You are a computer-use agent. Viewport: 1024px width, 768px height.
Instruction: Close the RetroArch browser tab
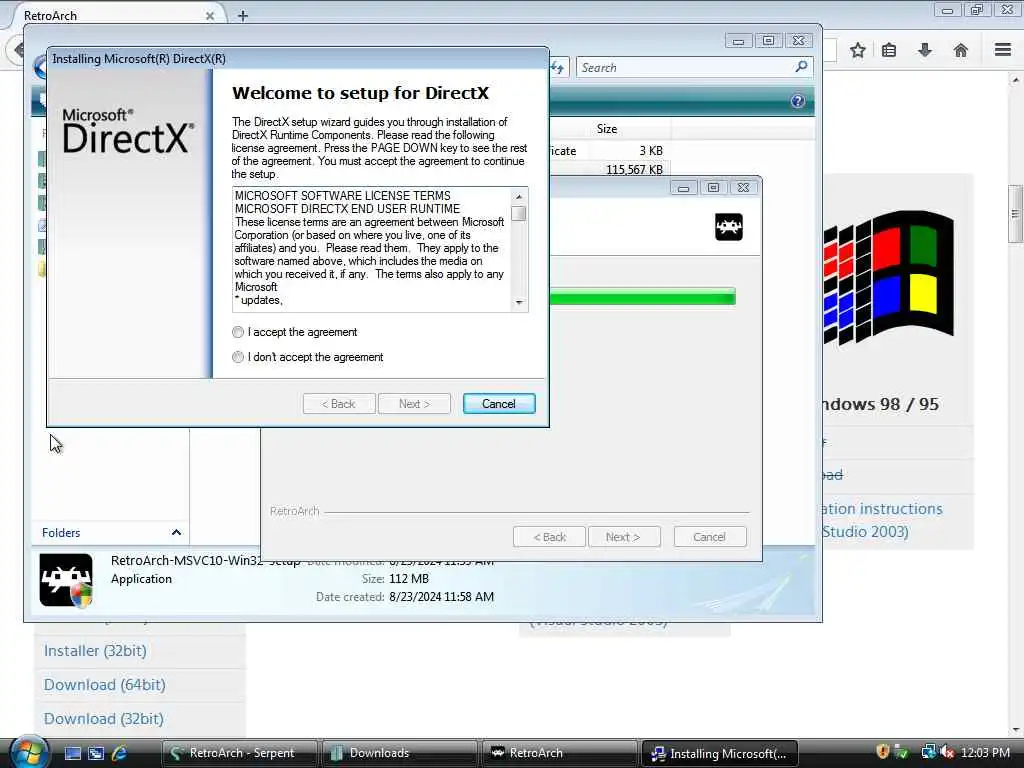click(x=210, y=16)
